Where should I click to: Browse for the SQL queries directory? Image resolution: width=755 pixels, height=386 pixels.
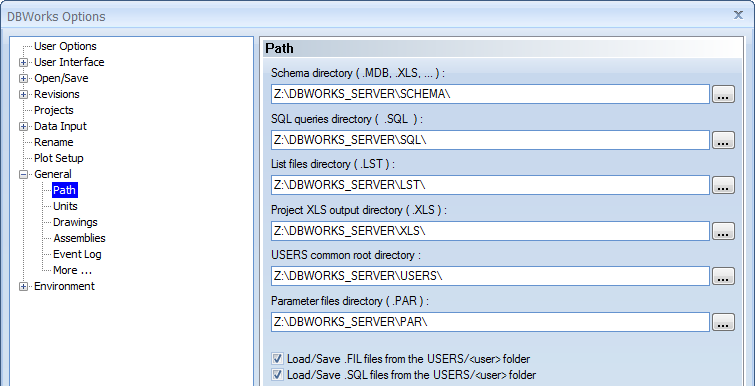tap(723, 140)
